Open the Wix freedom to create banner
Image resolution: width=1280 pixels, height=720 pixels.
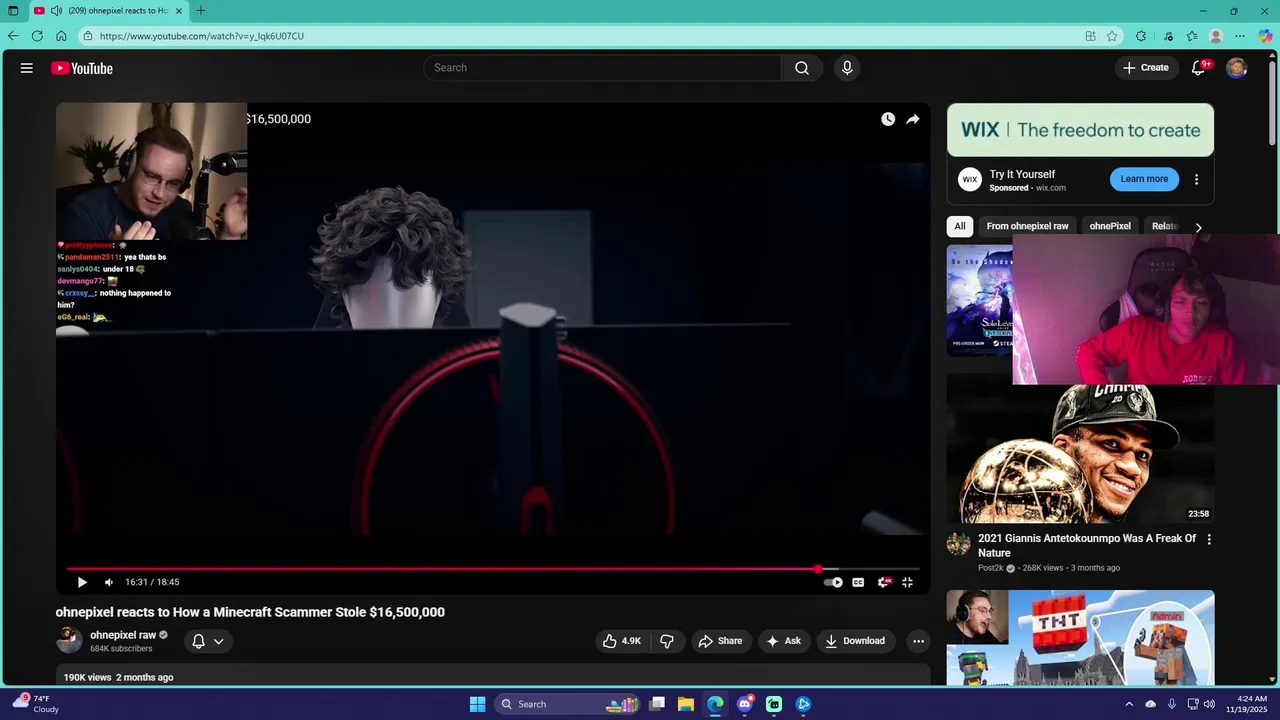[1080, 130]
